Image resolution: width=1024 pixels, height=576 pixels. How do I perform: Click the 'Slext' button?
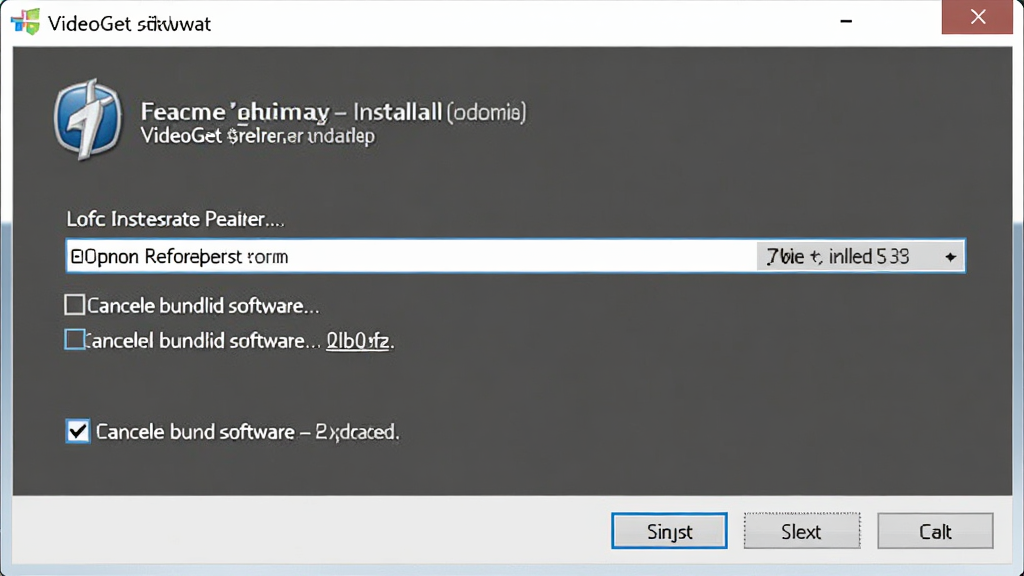pyautogui.click(x=801, y=531)
